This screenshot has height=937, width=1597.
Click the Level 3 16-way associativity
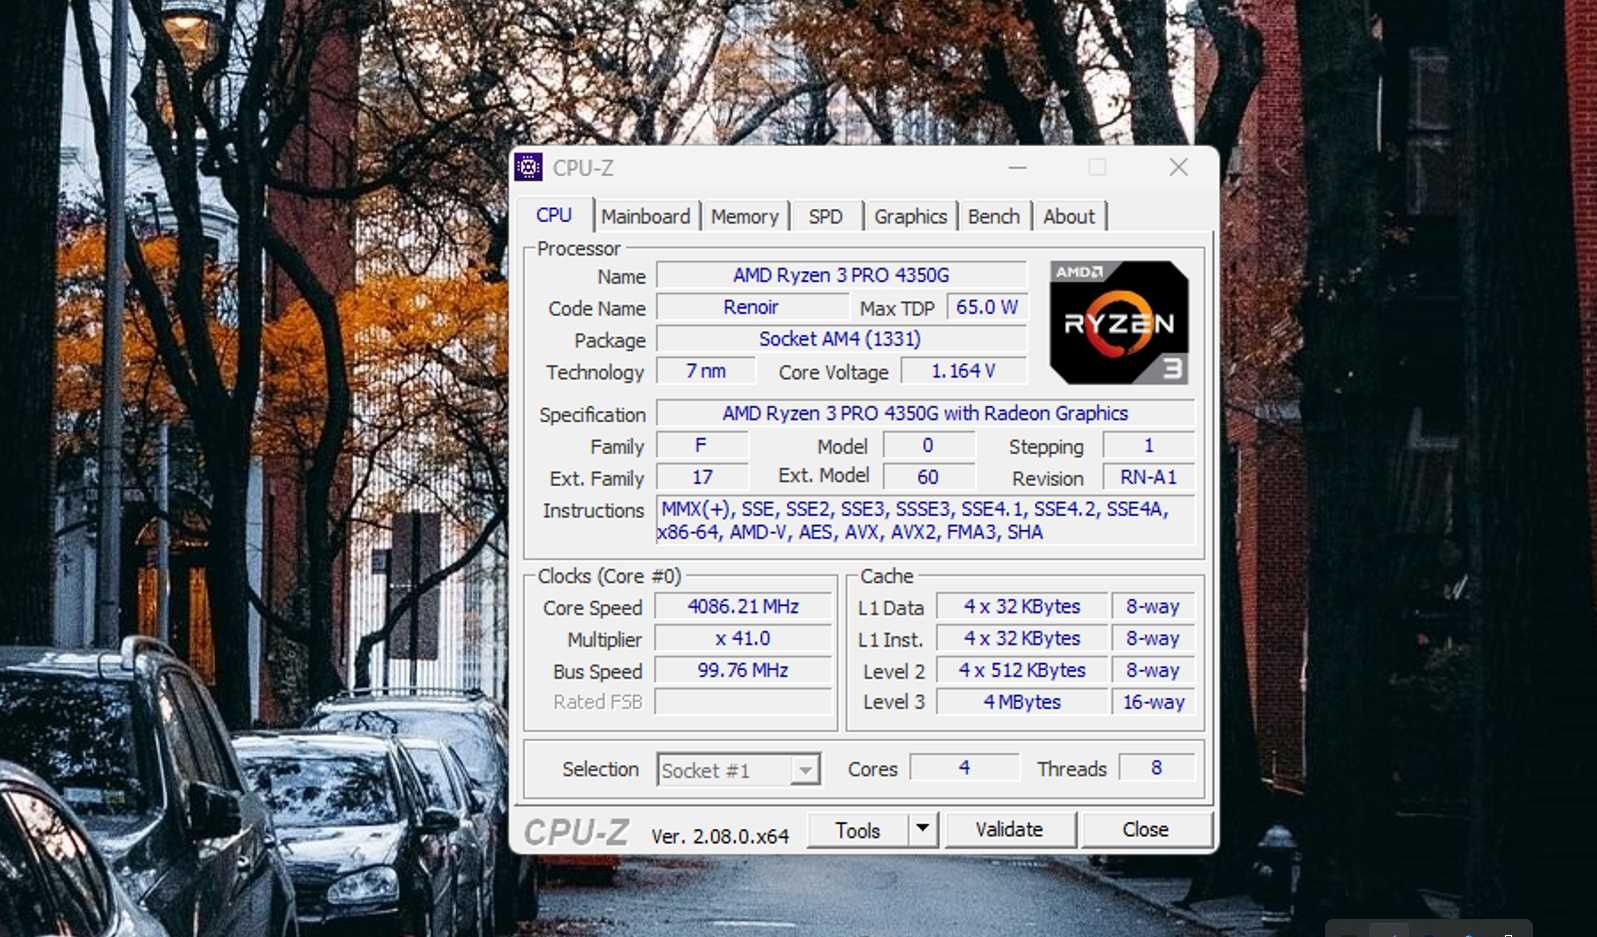(x=1153, y=702)
